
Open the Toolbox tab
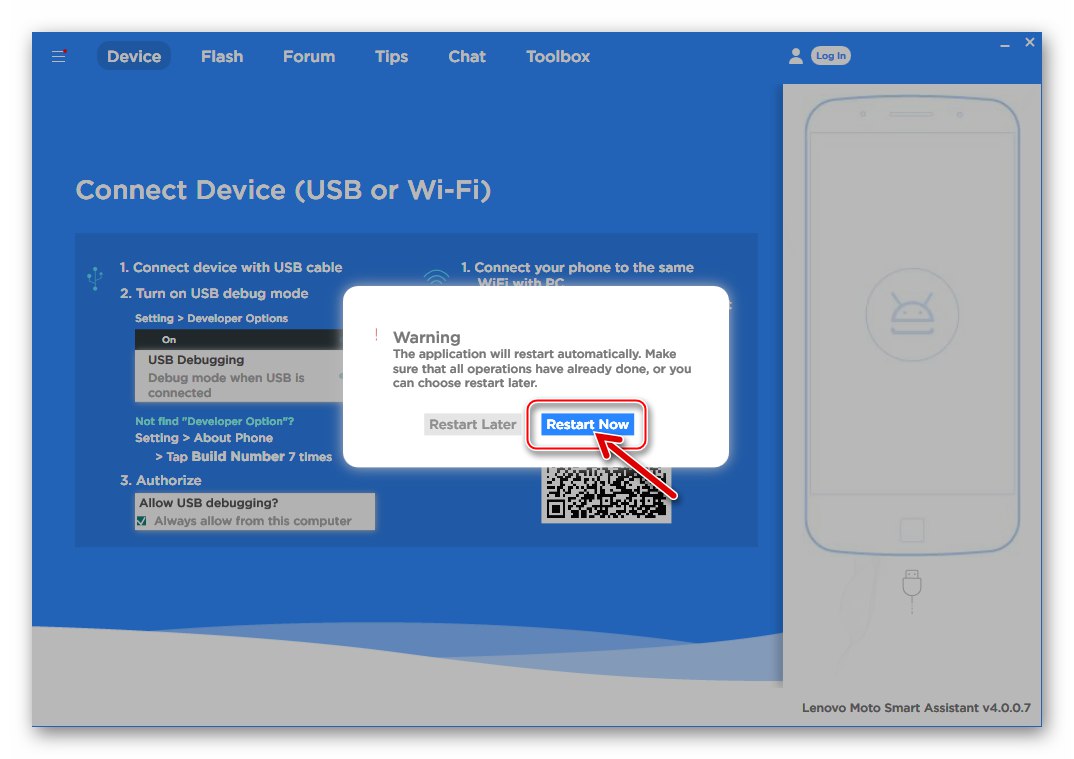558,56
